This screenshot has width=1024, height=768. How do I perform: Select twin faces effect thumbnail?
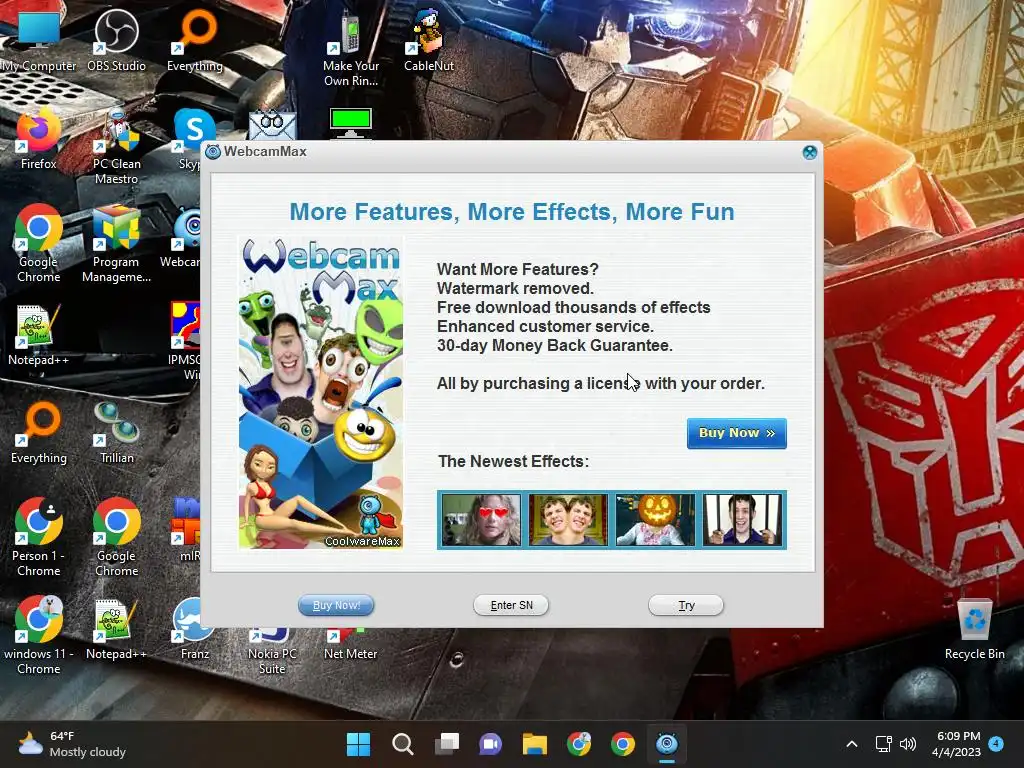coord(568,520)
